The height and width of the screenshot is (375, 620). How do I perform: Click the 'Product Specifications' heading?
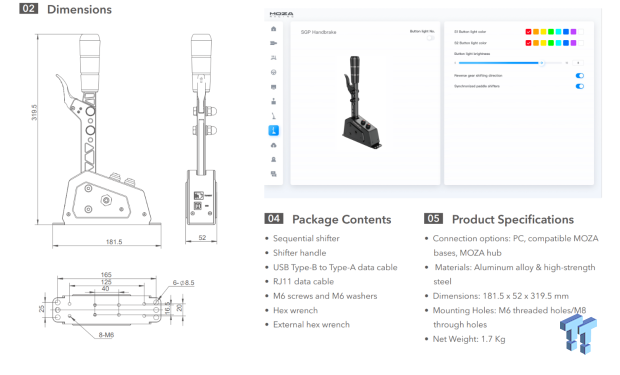point(513,220)
